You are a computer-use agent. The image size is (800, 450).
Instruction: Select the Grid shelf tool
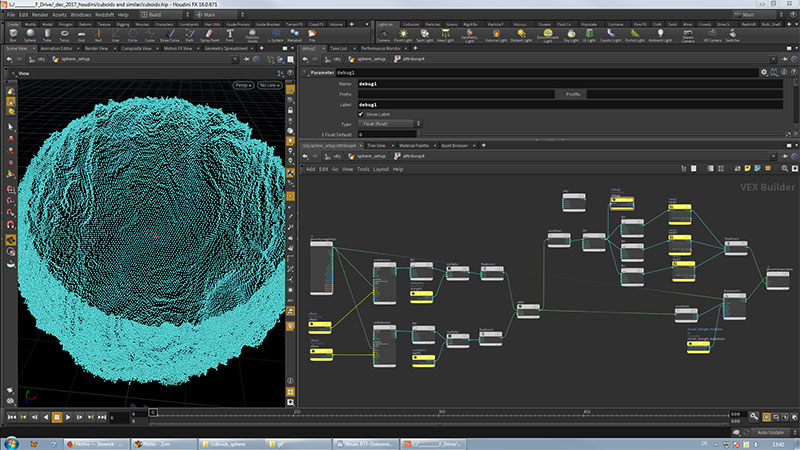[x=81, y=35]
